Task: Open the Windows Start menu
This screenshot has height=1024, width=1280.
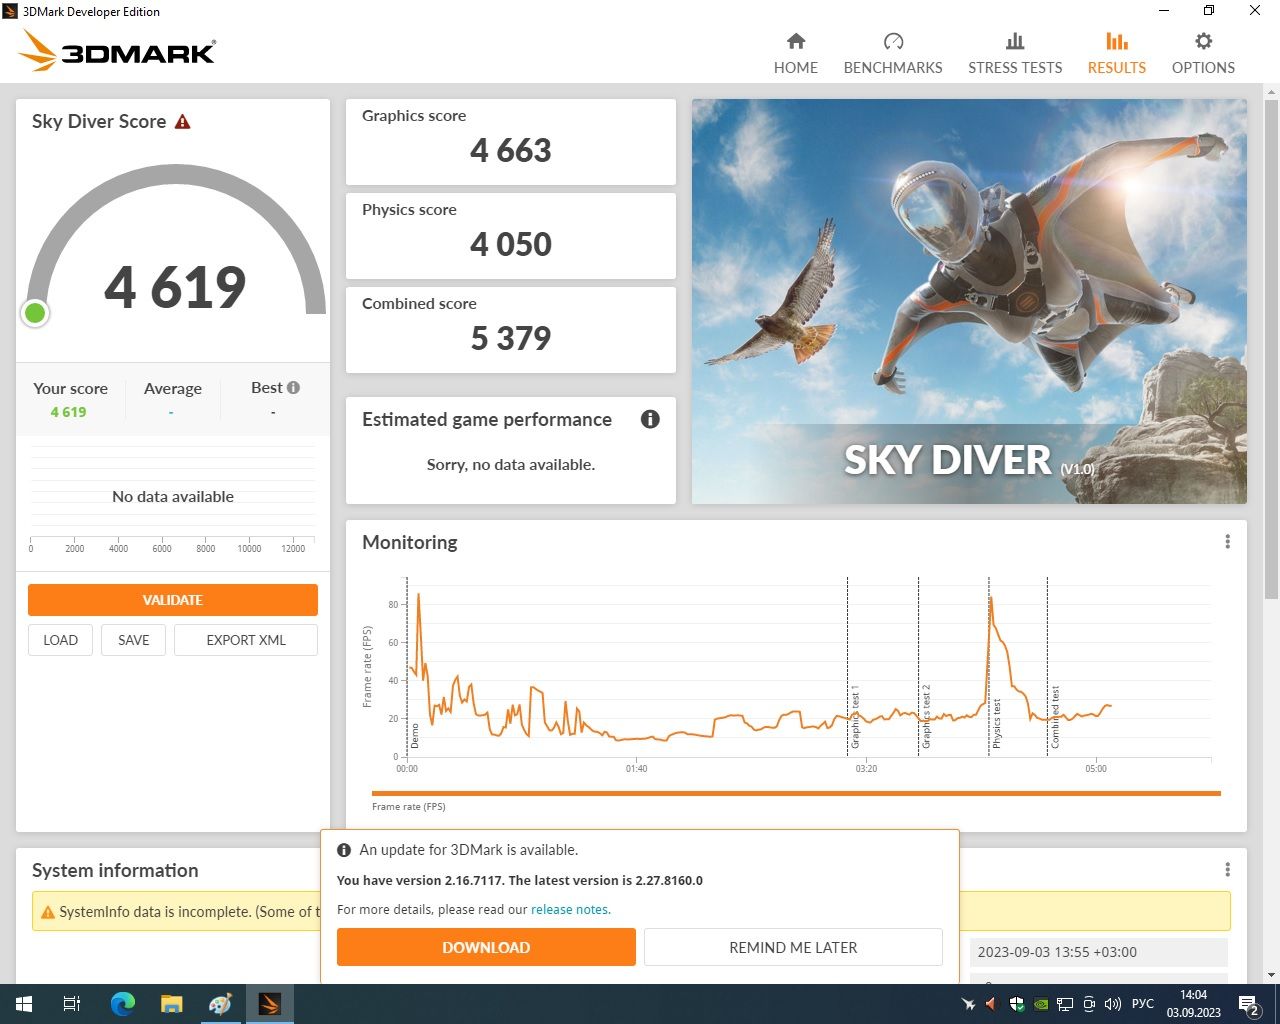Action: pyautogui.click(x=24, y=1004)
